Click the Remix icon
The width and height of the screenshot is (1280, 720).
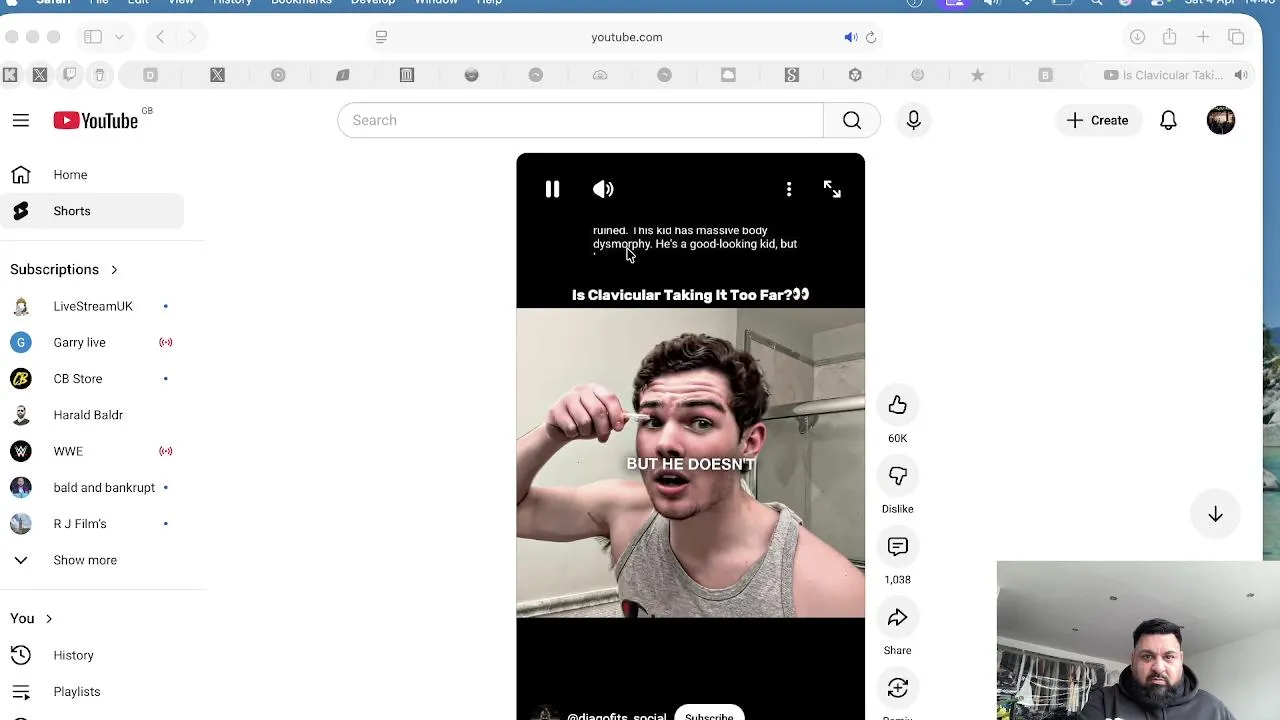point(897,688)
